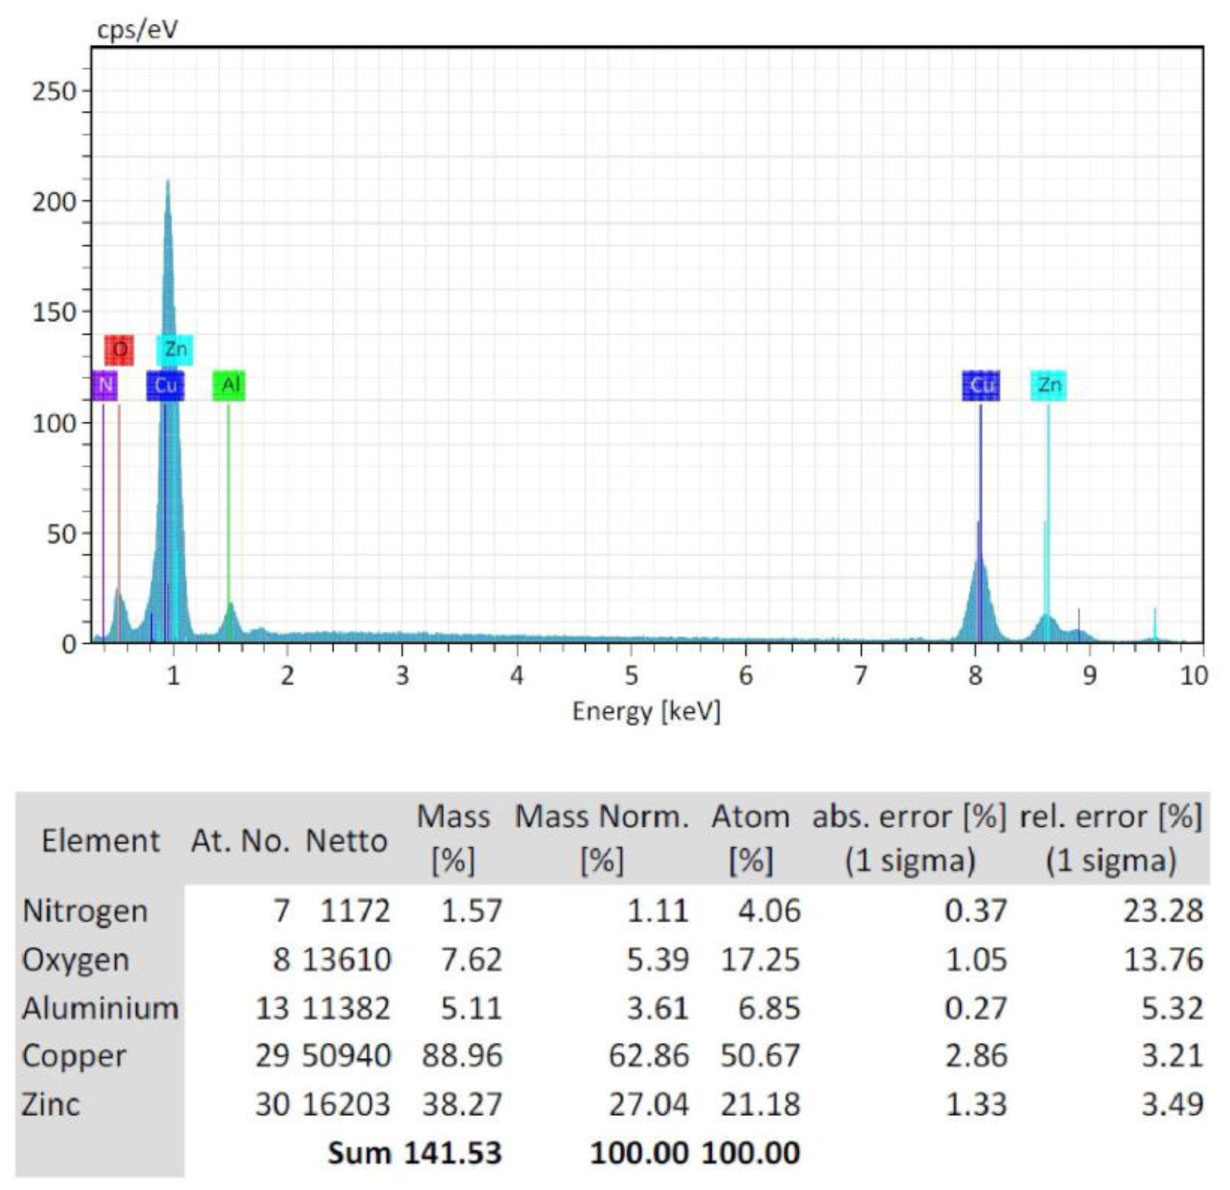
Task: Click the Zn marker label near 1 keV
Action: (x=175, y=349)
